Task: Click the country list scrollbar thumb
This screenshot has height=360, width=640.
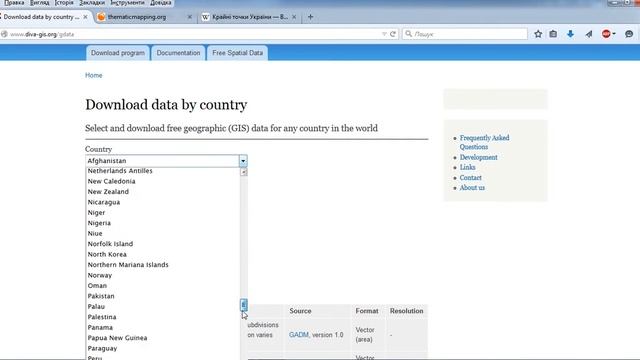Action: (243, 304)
